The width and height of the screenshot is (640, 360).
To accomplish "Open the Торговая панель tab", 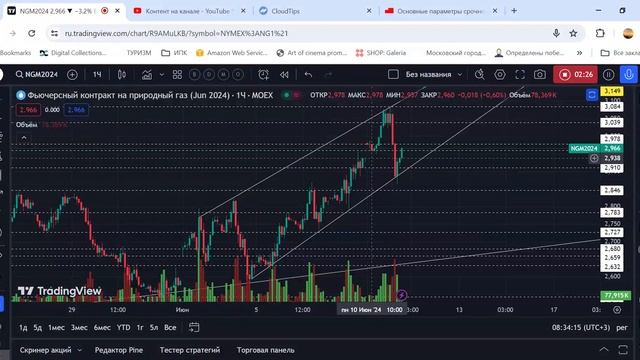I will click(266, 350).
